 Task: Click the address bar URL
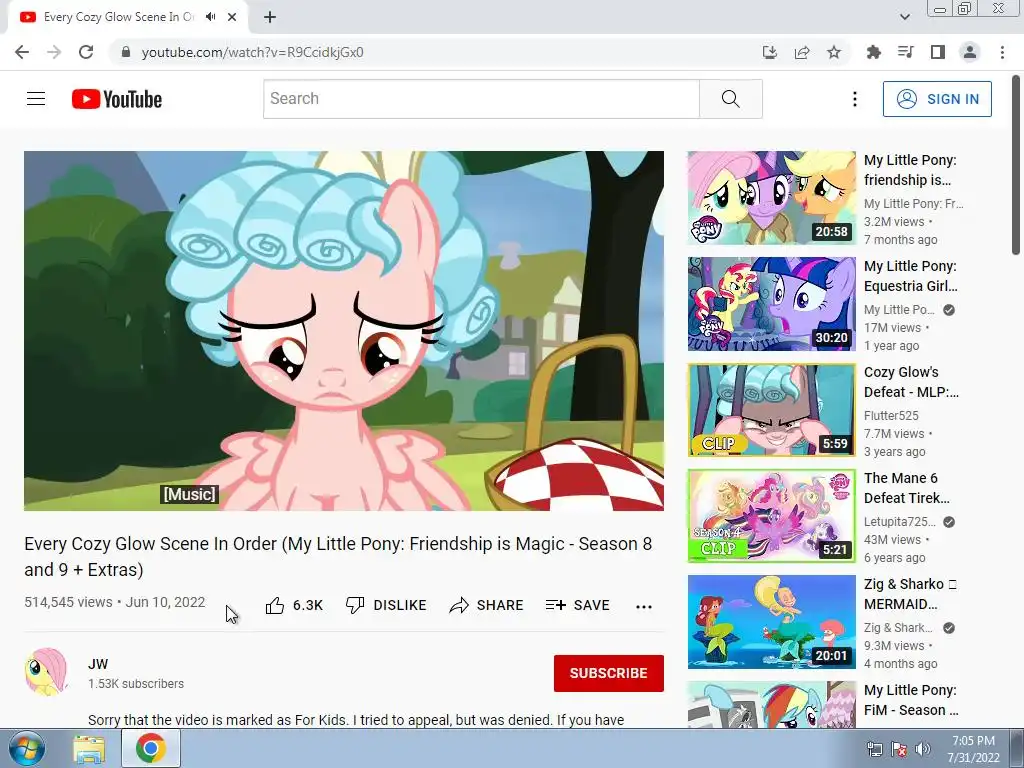252,52
